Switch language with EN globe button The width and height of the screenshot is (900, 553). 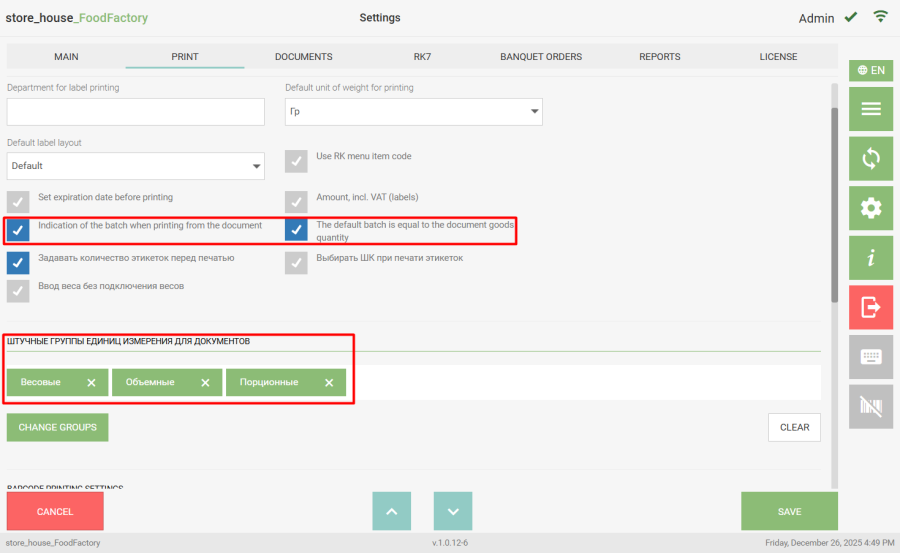point(870,70)
